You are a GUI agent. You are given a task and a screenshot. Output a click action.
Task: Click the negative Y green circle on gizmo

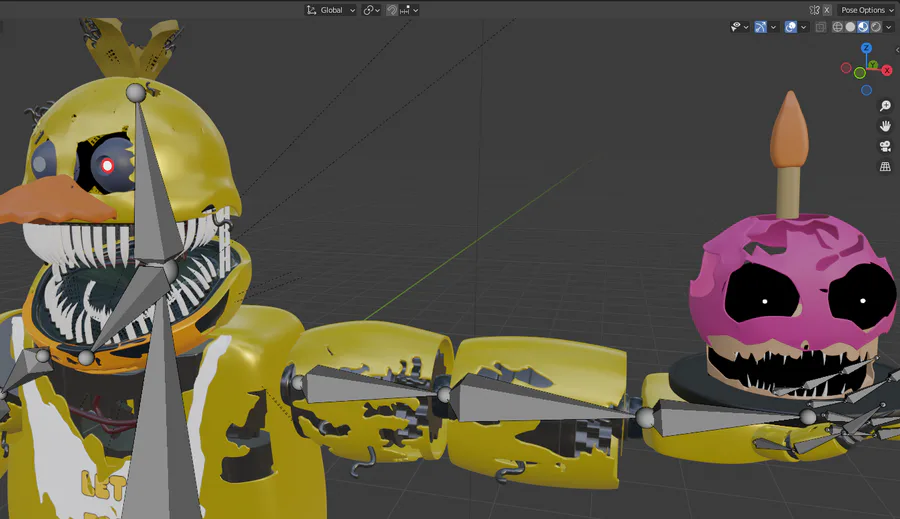[859, 73]
